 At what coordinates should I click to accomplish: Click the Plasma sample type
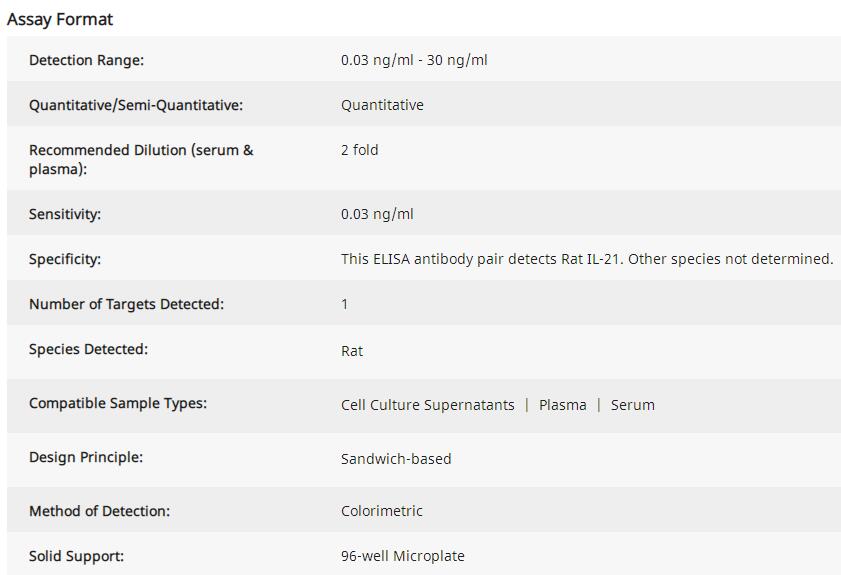coord(562,405)
